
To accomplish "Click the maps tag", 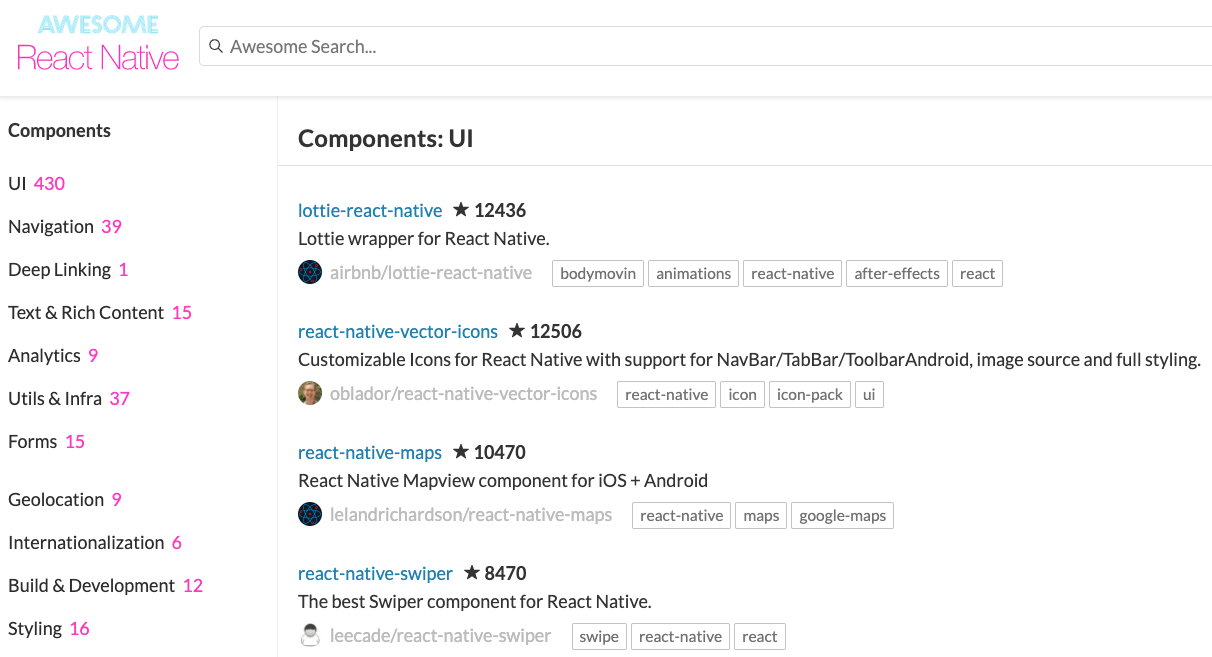I will (762, 515).
